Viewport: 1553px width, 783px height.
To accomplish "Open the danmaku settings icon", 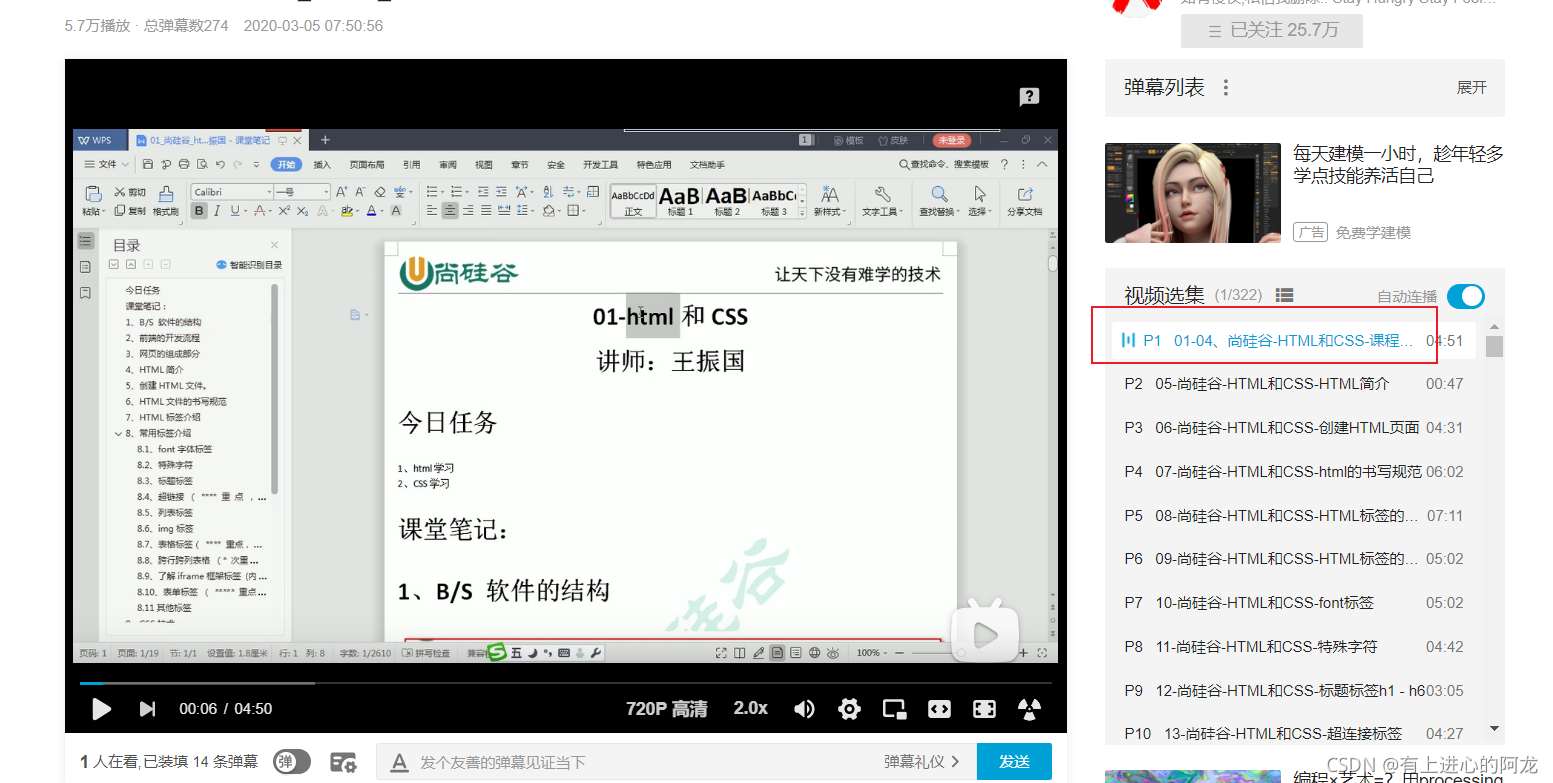I will coord(343,762).
